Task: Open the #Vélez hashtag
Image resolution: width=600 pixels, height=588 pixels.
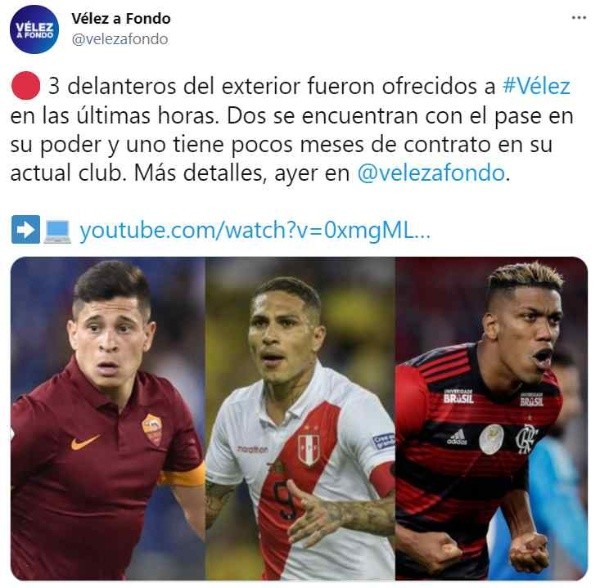Action: click(x=536, y=86)
